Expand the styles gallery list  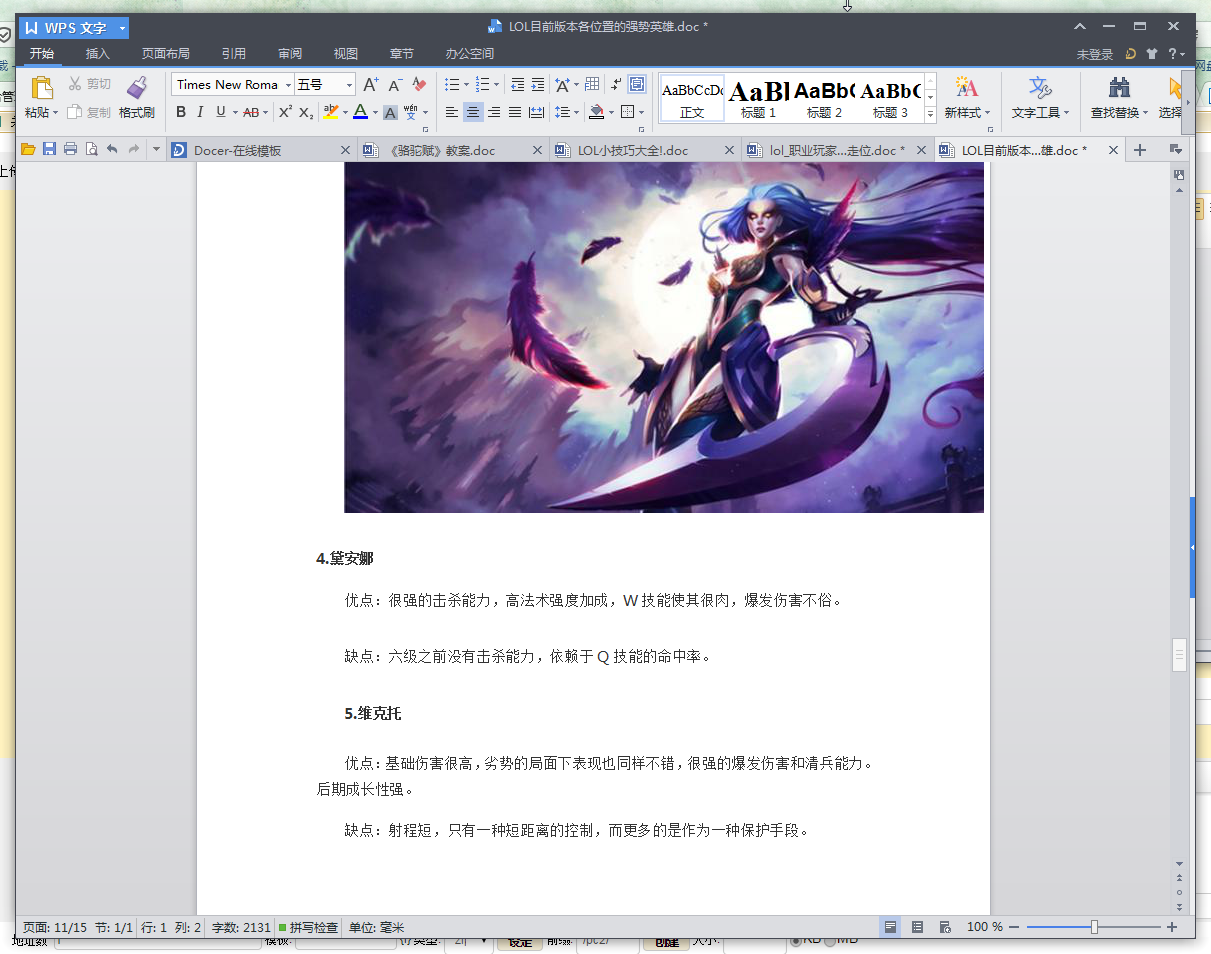(x=930, y=114)
